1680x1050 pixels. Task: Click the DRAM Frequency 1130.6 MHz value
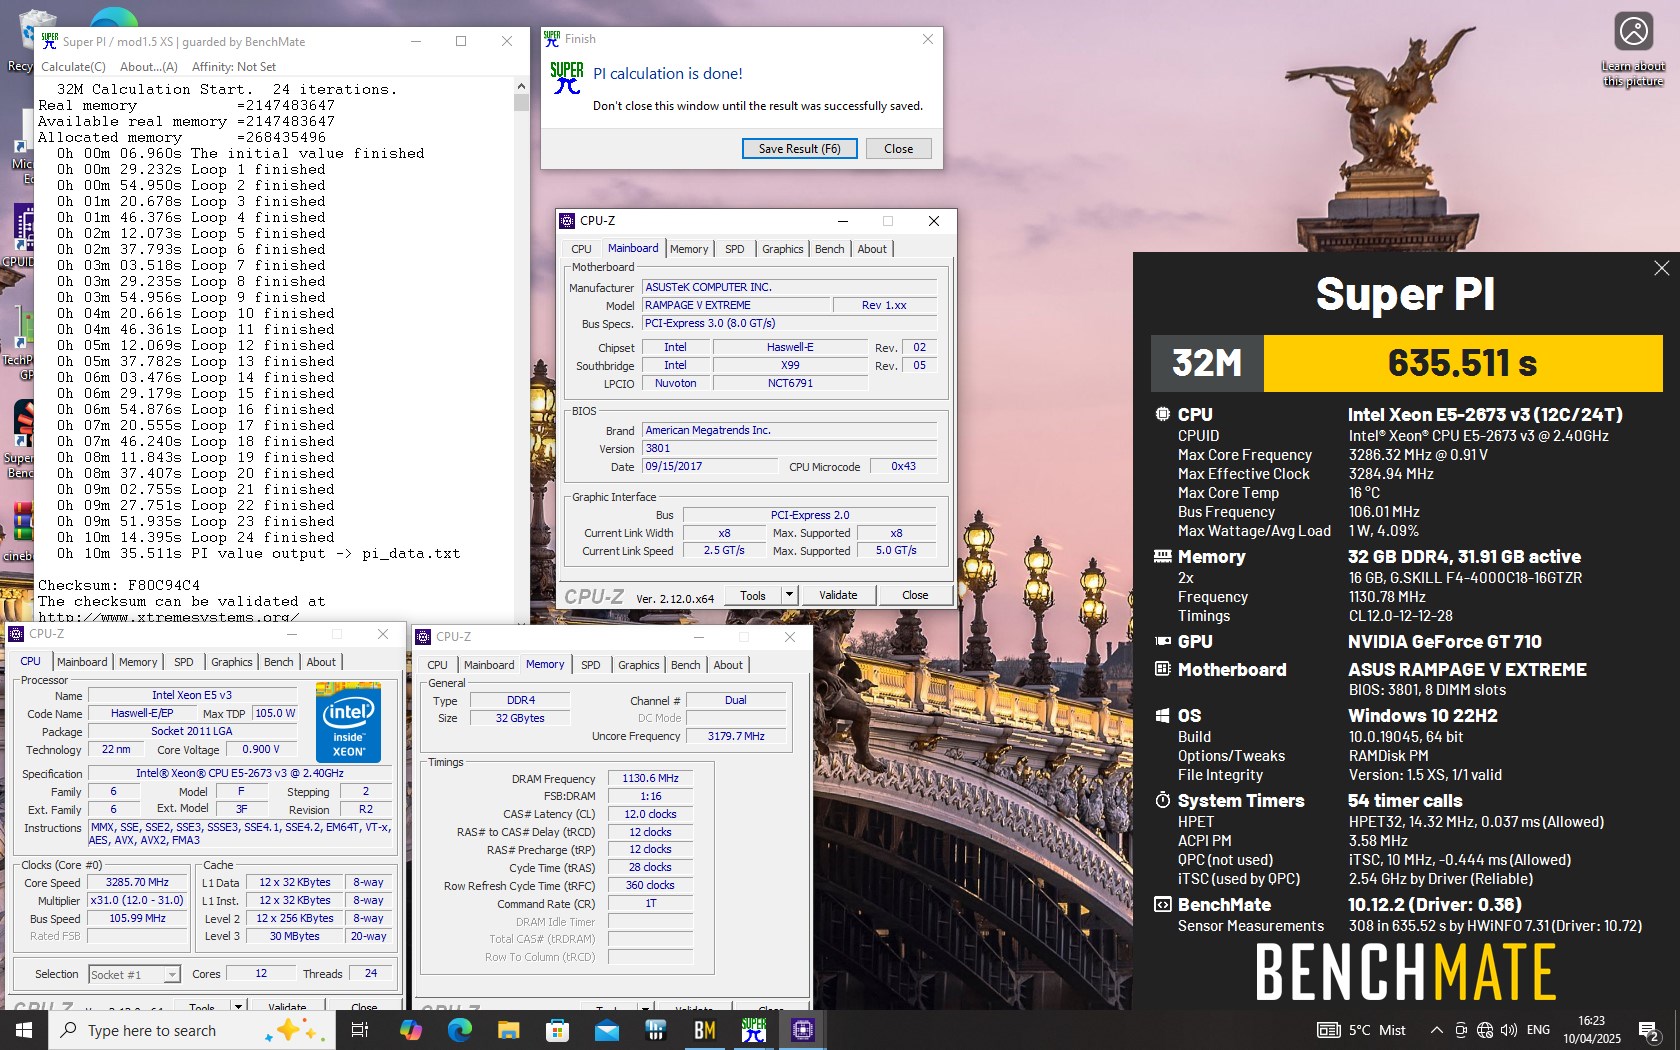(x=650, y=778)
